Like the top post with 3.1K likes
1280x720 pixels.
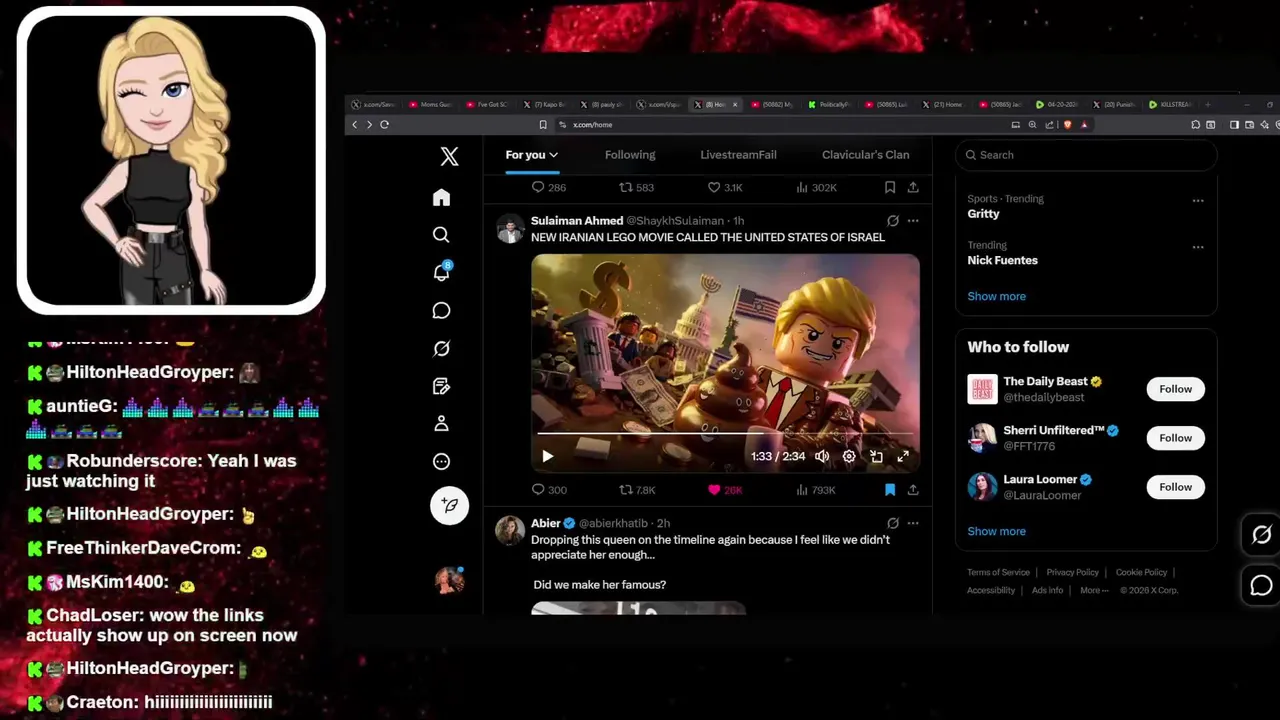point(725,187)
